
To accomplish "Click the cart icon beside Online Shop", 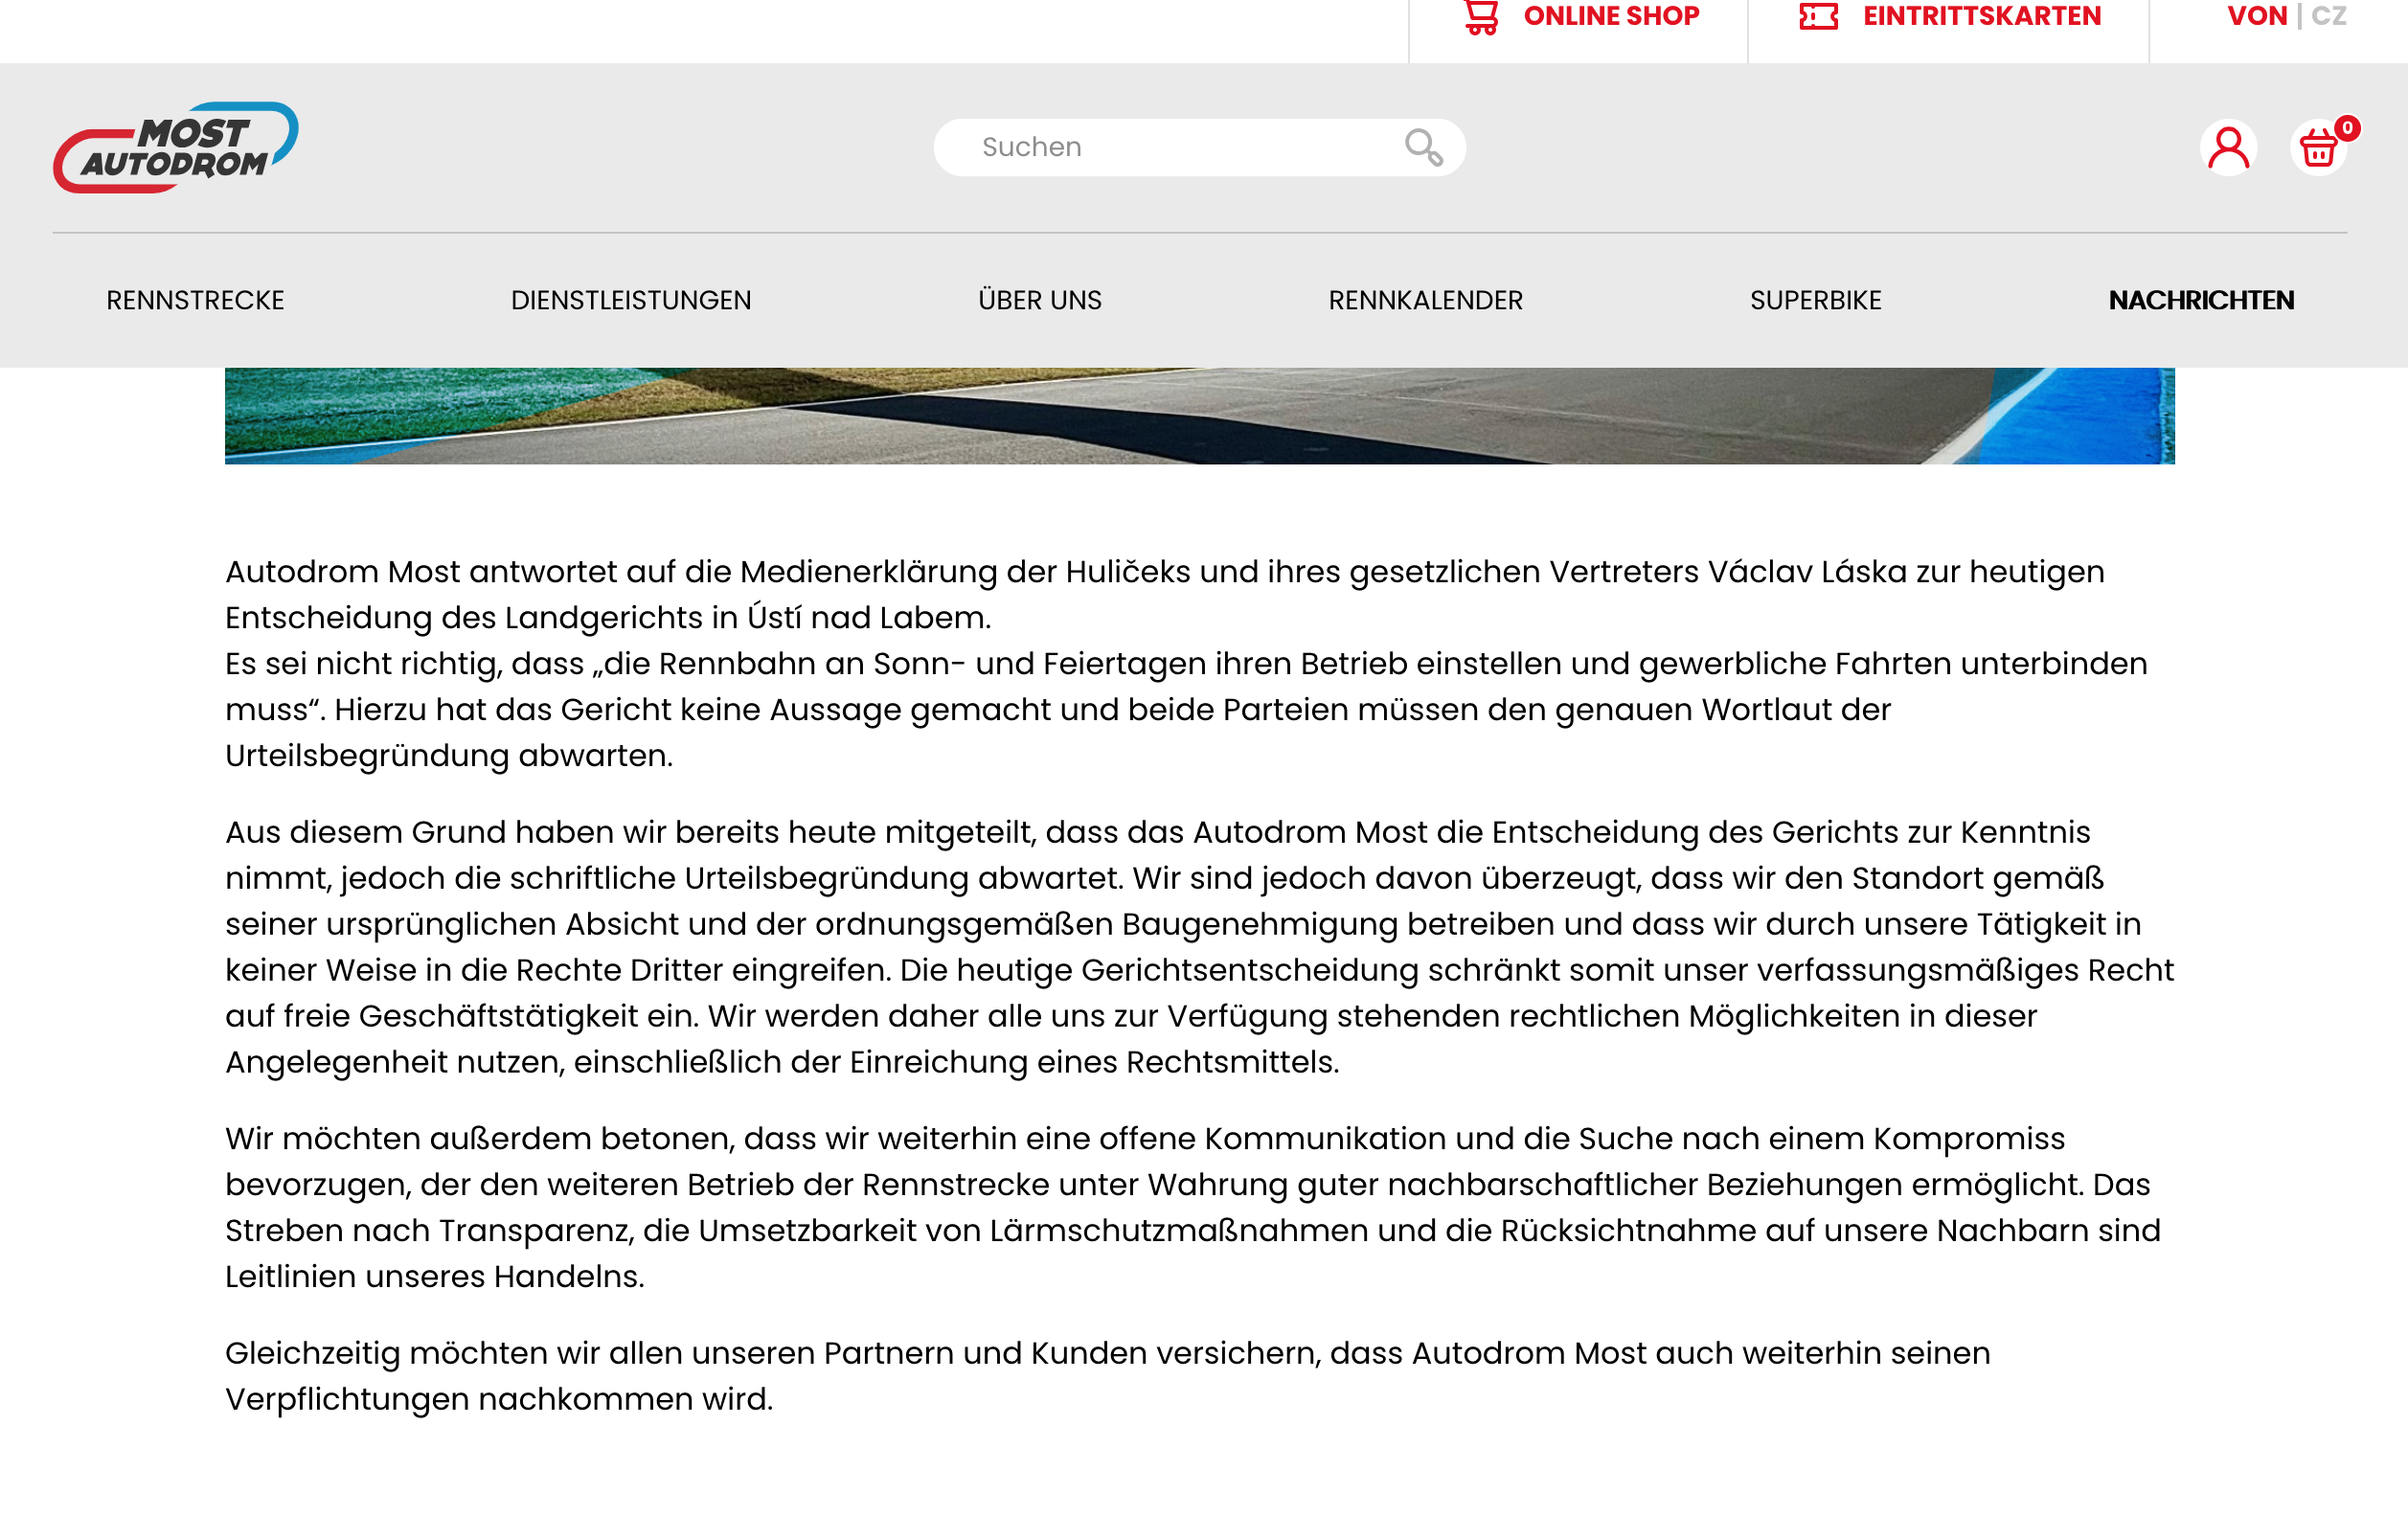I will (1481, 17).
